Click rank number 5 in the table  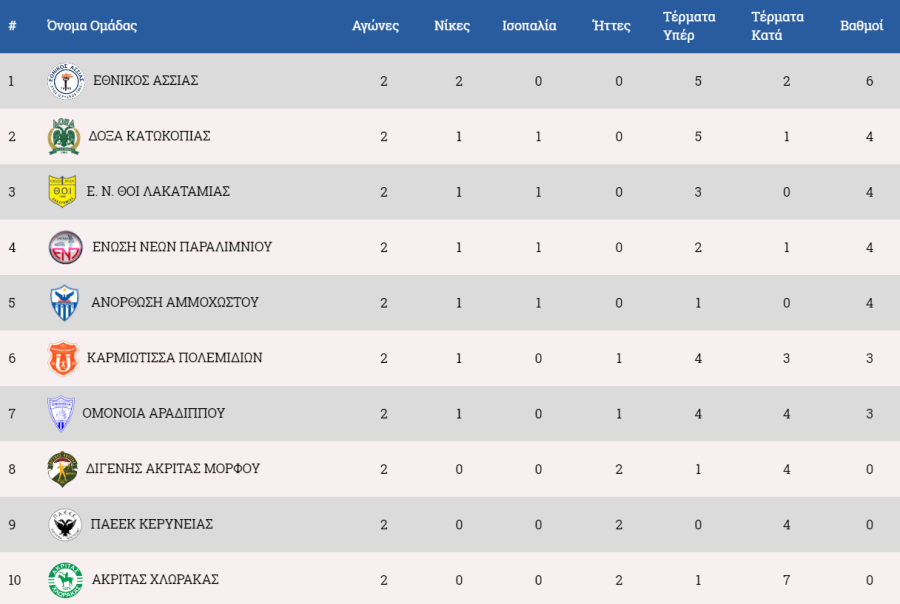point(11,303)
